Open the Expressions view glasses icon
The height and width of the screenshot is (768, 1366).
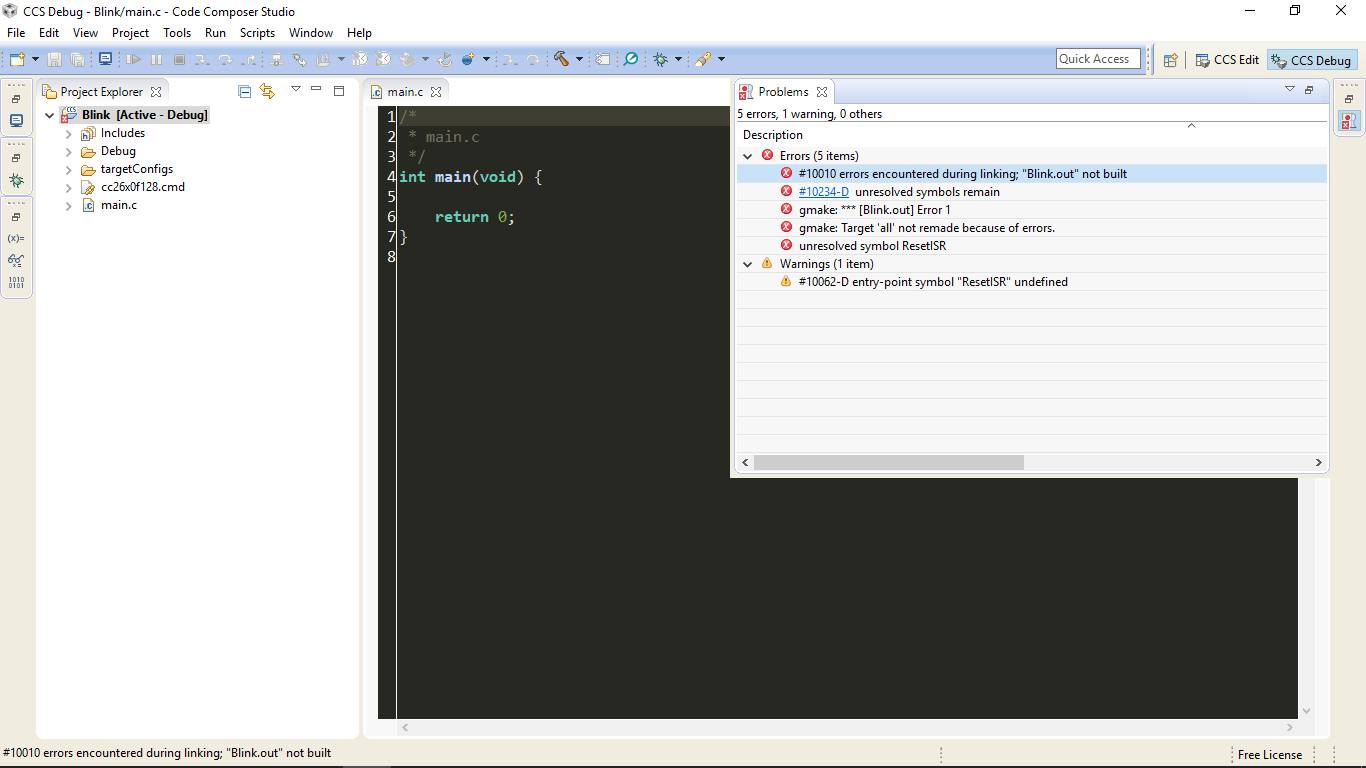tap(16, 260)
